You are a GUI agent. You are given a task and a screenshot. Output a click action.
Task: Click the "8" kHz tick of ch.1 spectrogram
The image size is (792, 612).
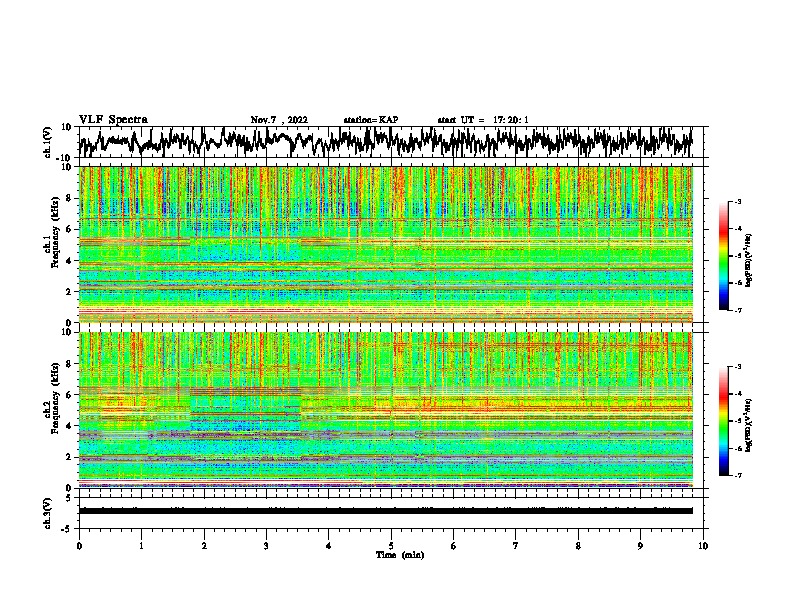pos(71,198)
